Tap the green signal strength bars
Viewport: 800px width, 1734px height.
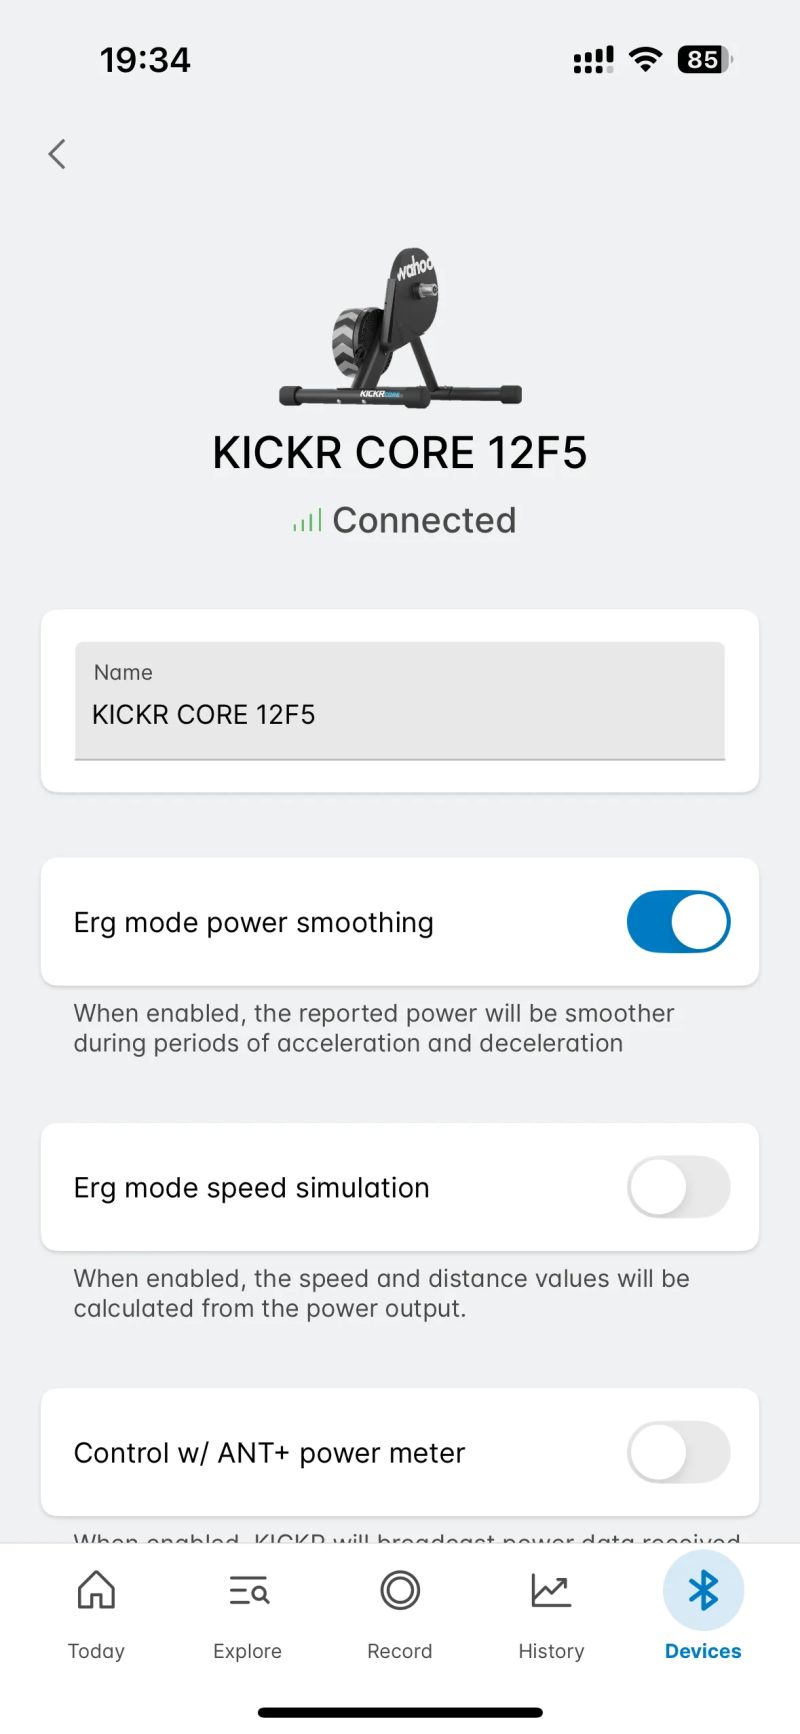coord(307,521)
